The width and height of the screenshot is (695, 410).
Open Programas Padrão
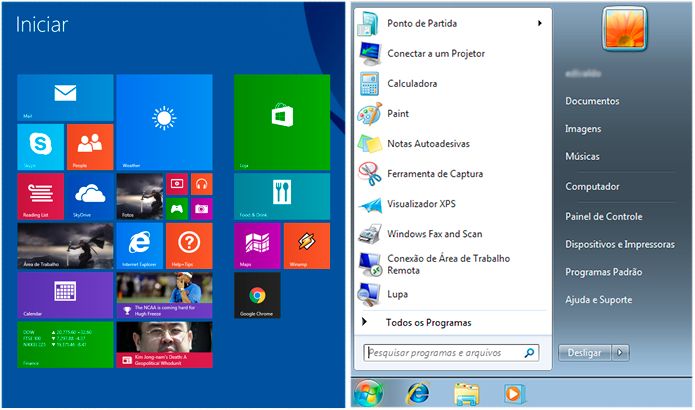point(604,272)
